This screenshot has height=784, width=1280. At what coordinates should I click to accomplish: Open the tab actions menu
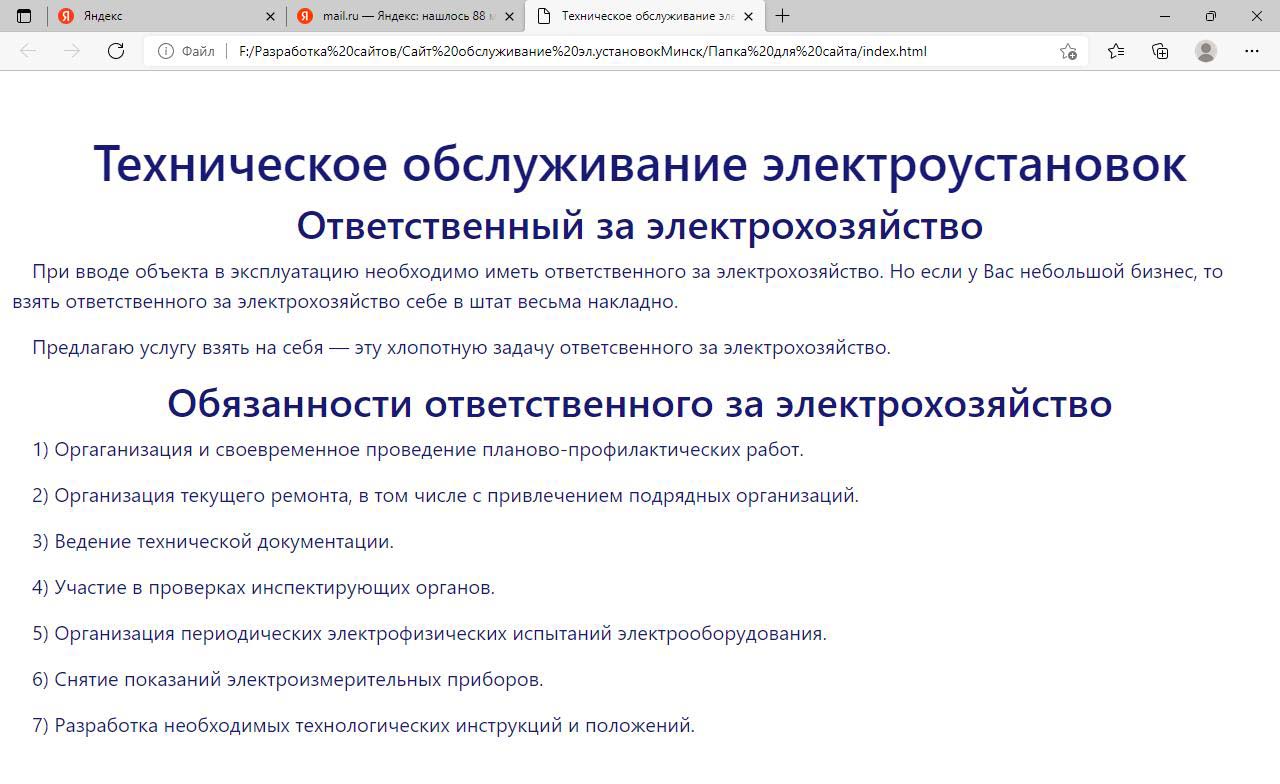click(x=24, y=16)
